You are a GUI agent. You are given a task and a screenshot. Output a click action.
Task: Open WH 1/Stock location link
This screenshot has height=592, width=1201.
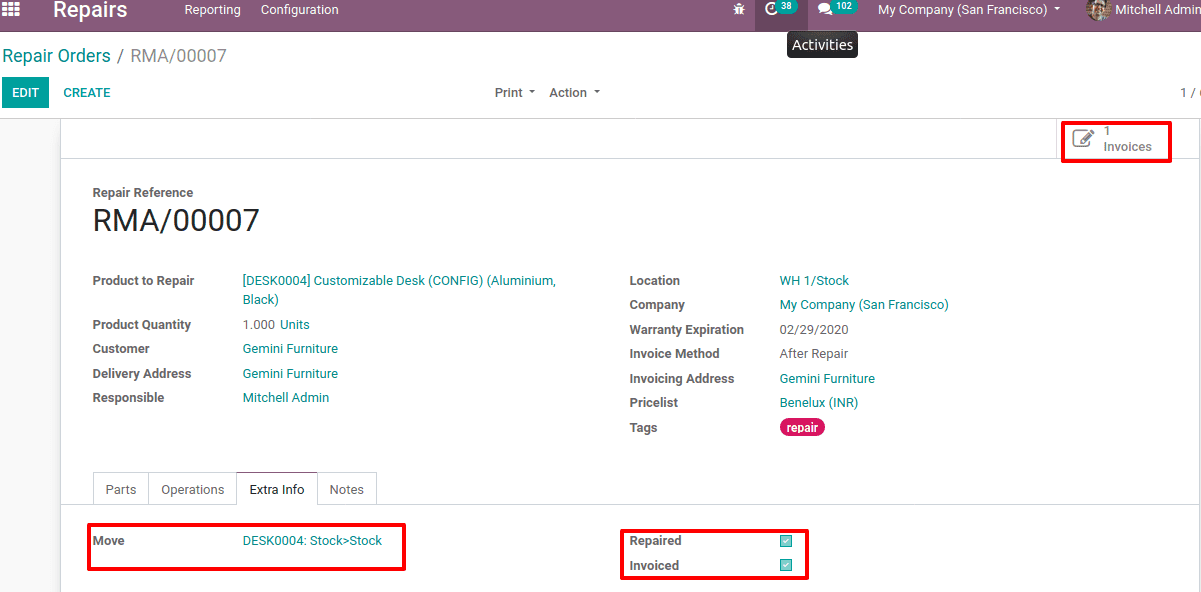click(814, 281)
